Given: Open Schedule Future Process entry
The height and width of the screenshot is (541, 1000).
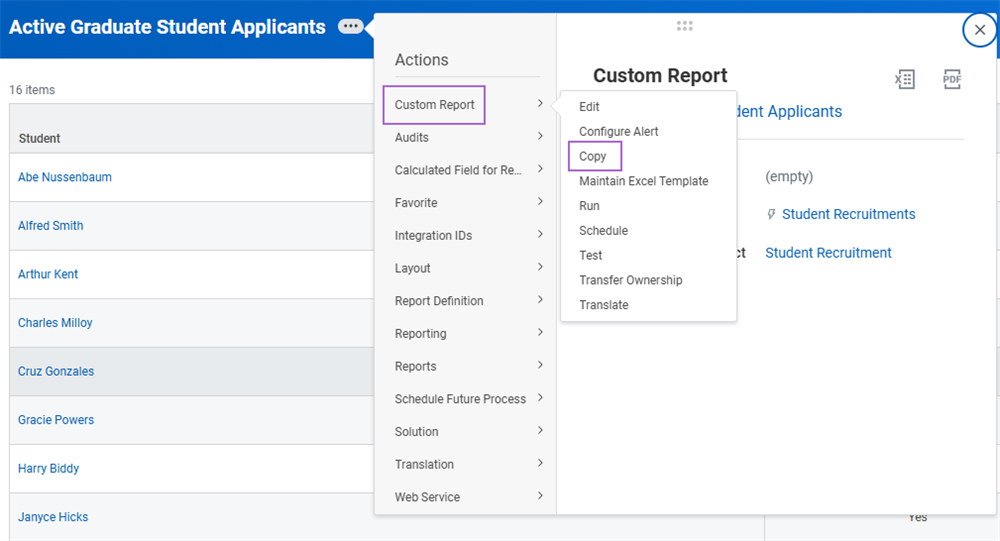Looking at the screenshot, I should pos(460,399).
